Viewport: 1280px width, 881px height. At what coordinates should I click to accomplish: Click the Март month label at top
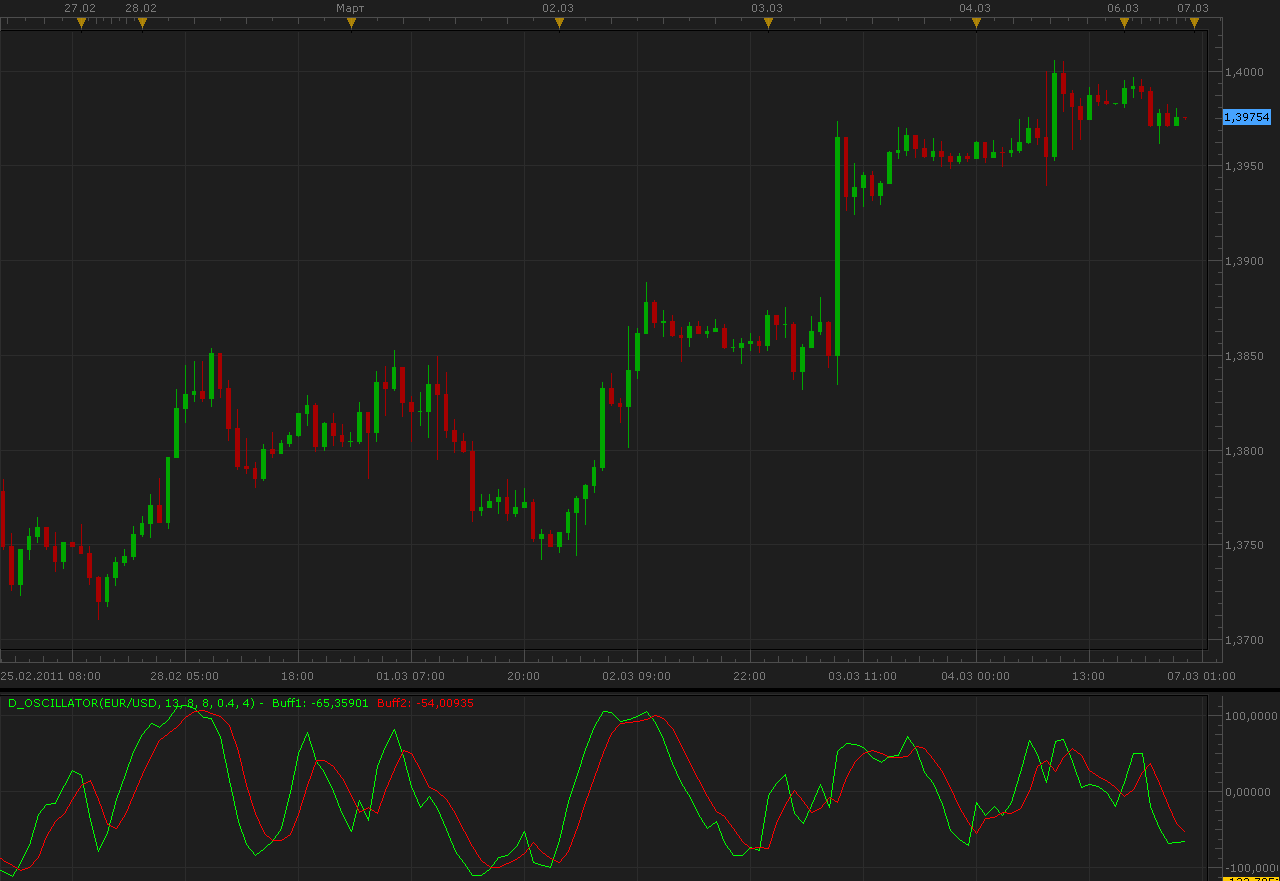coord(351,8)
